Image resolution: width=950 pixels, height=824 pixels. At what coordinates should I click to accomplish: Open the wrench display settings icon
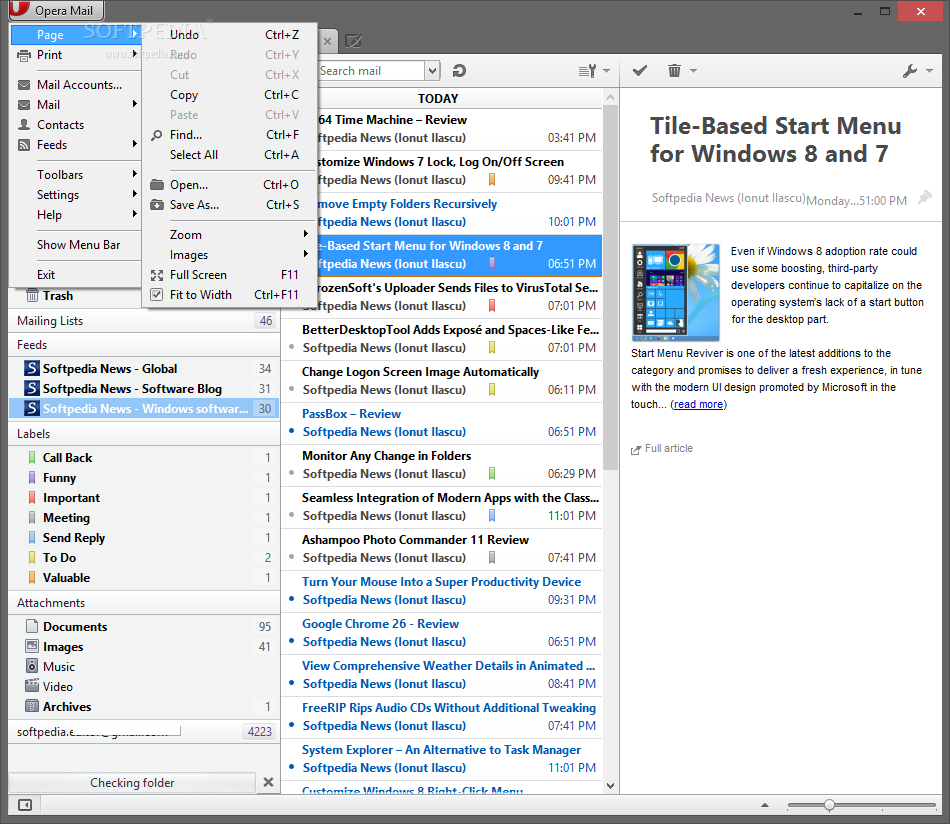tap(909, 71)
